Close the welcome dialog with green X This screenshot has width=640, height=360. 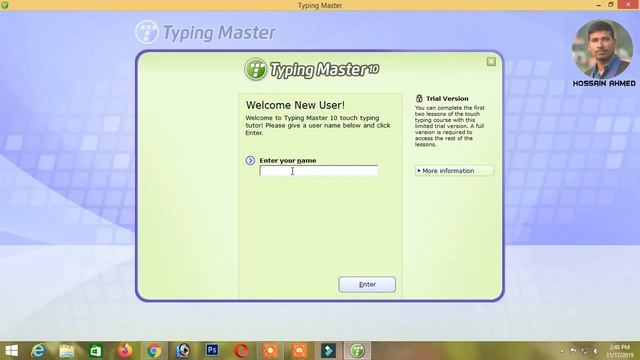coord(491,62)
